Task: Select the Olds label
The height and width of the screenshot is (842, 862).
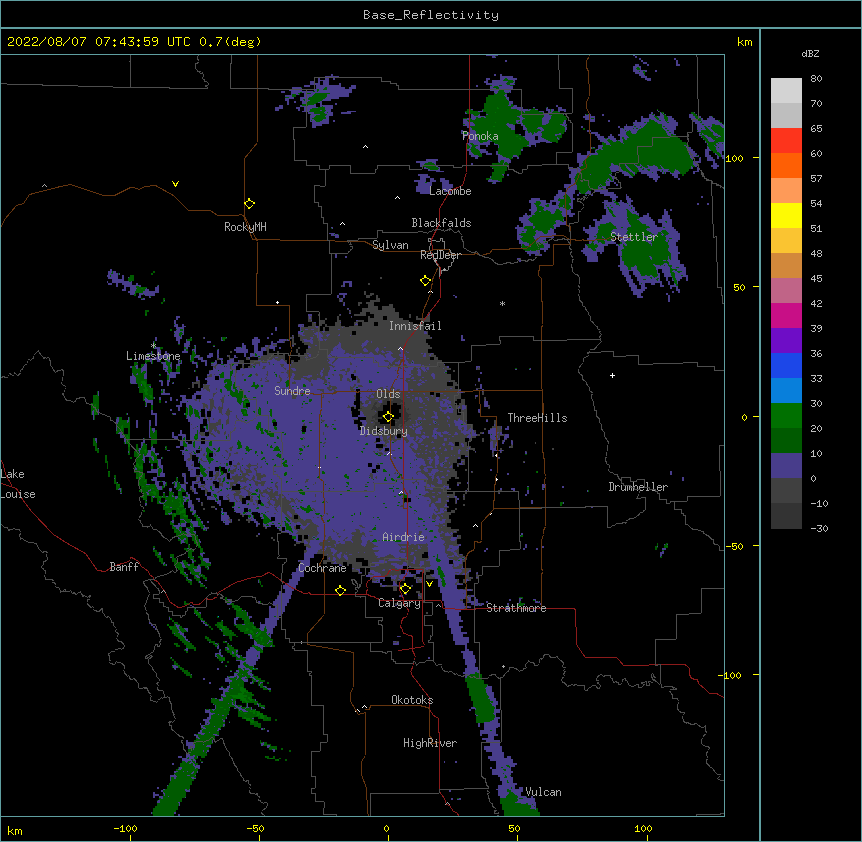Action: pyautogui.click(x=388, y=394)
